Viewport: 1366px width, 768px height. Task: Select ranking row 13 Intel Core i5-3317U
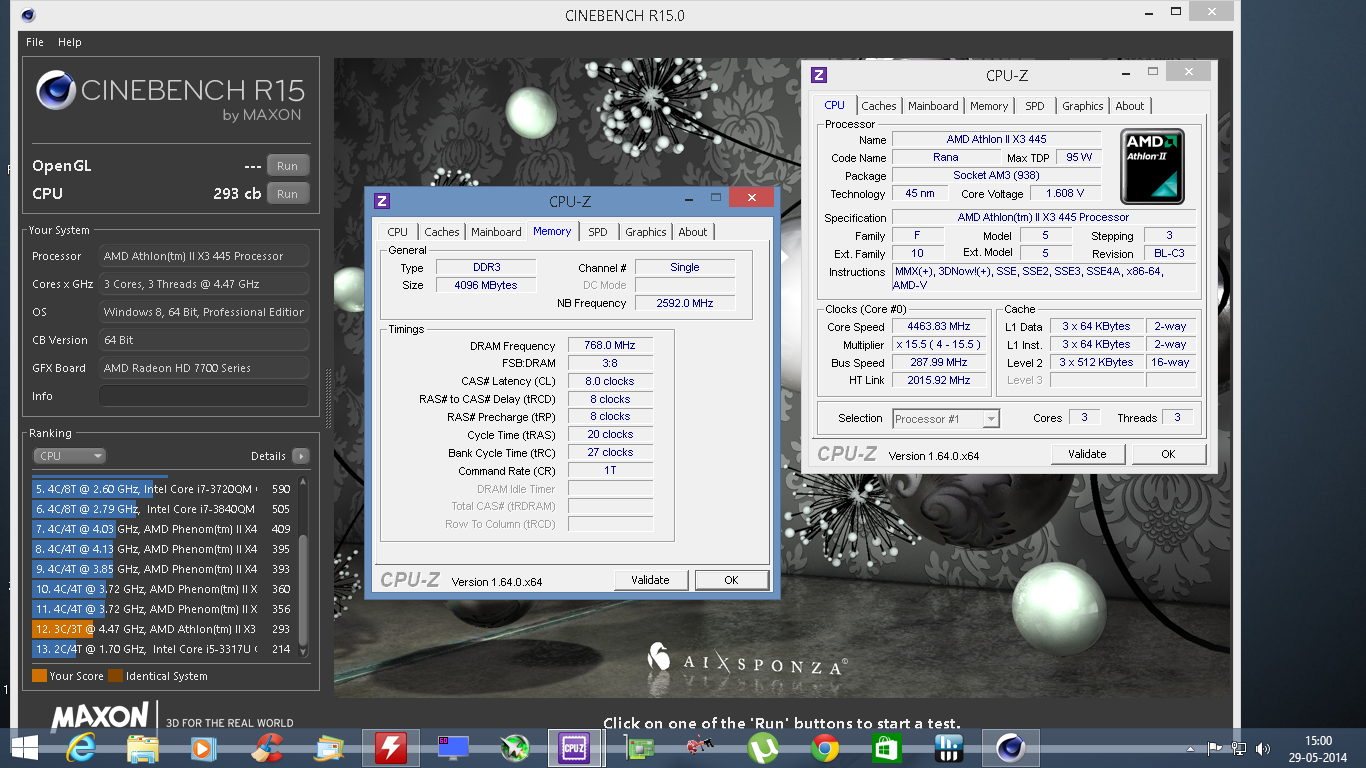(164, 649)
